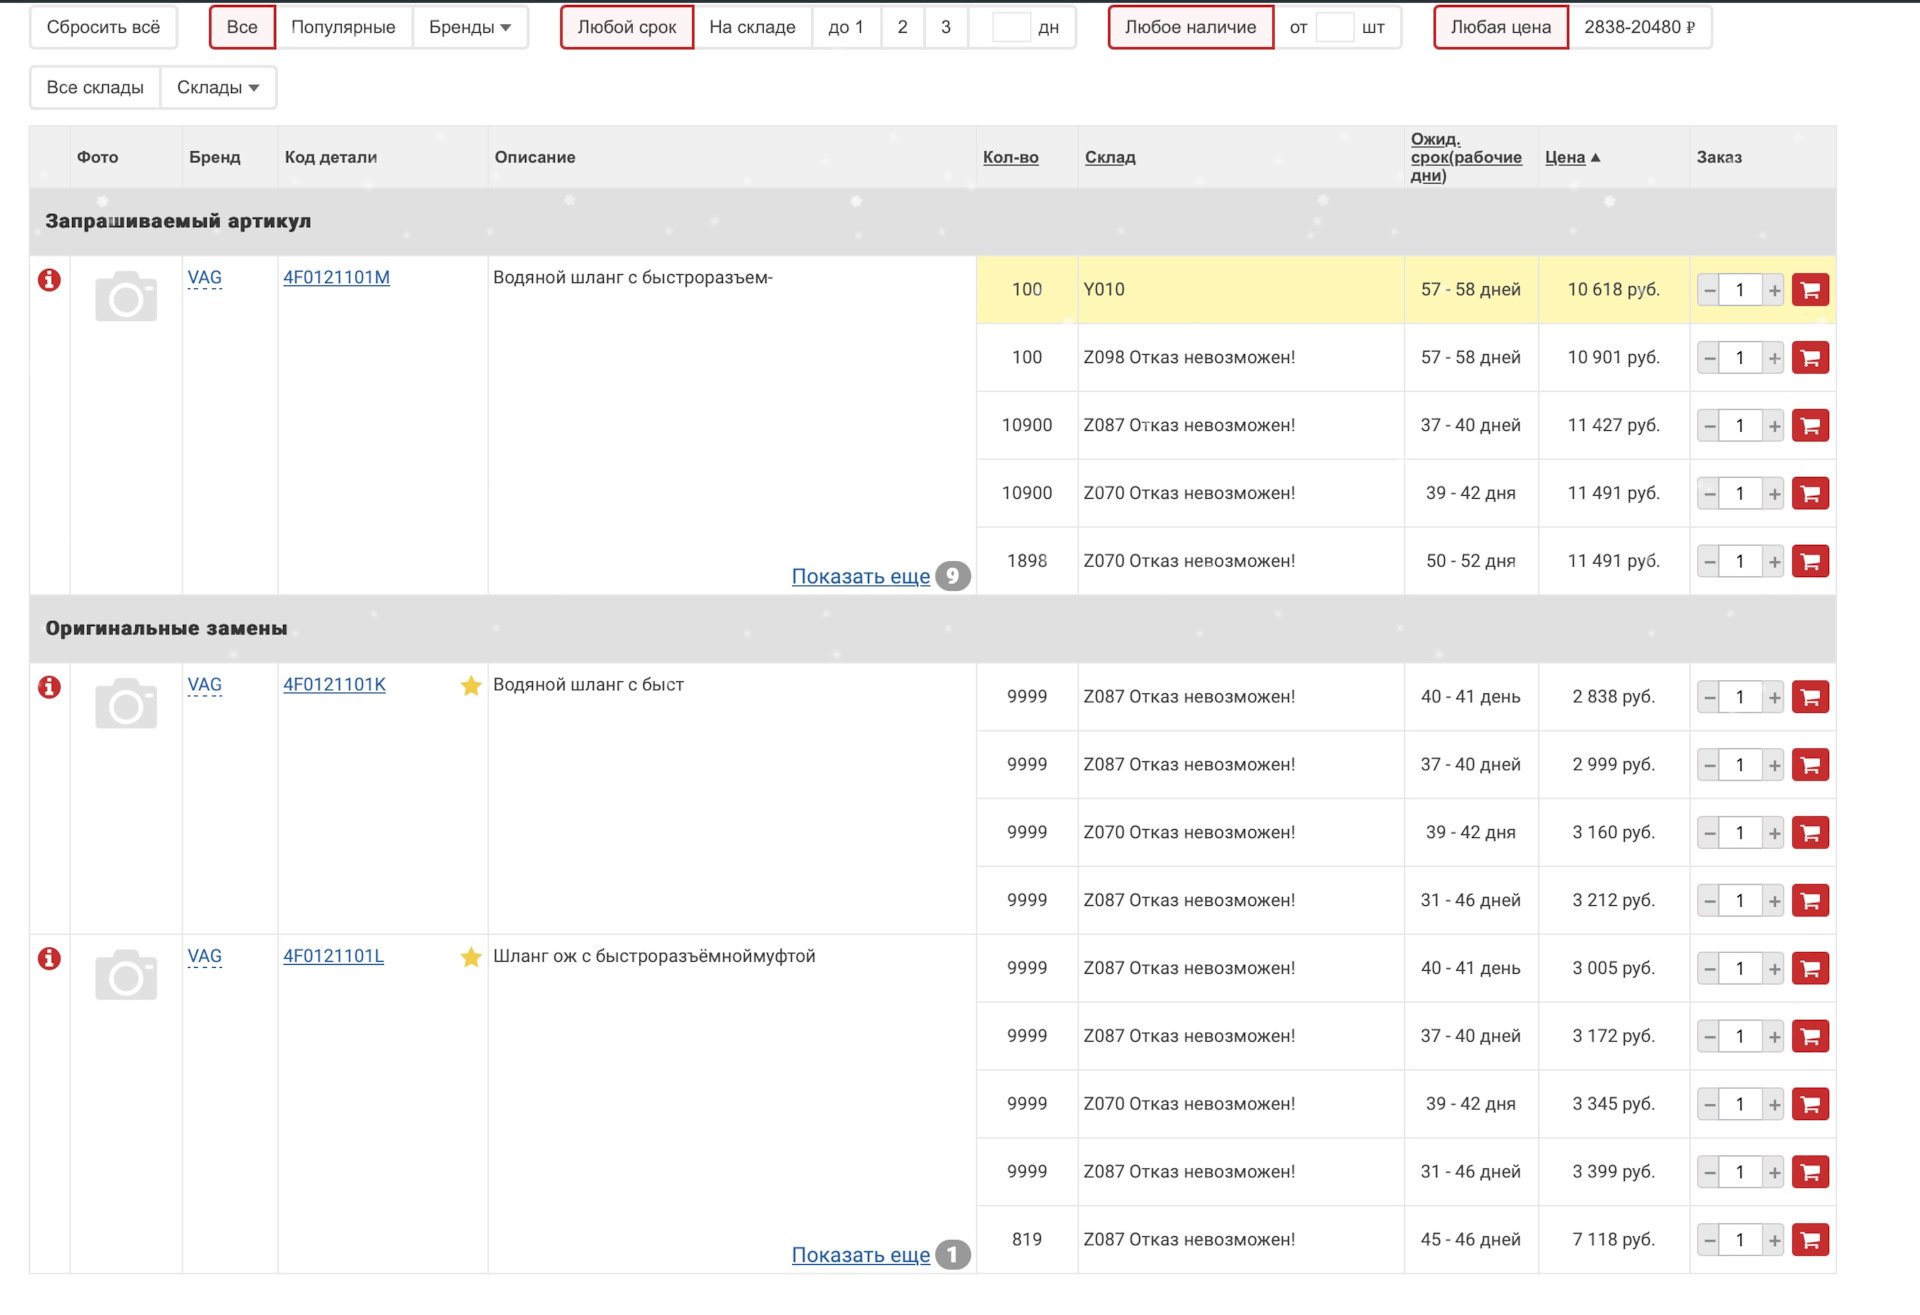Add Y010 warehouse item to cart
The height and width of the screenshot is (1315, 1920).
pos(1810,290)
